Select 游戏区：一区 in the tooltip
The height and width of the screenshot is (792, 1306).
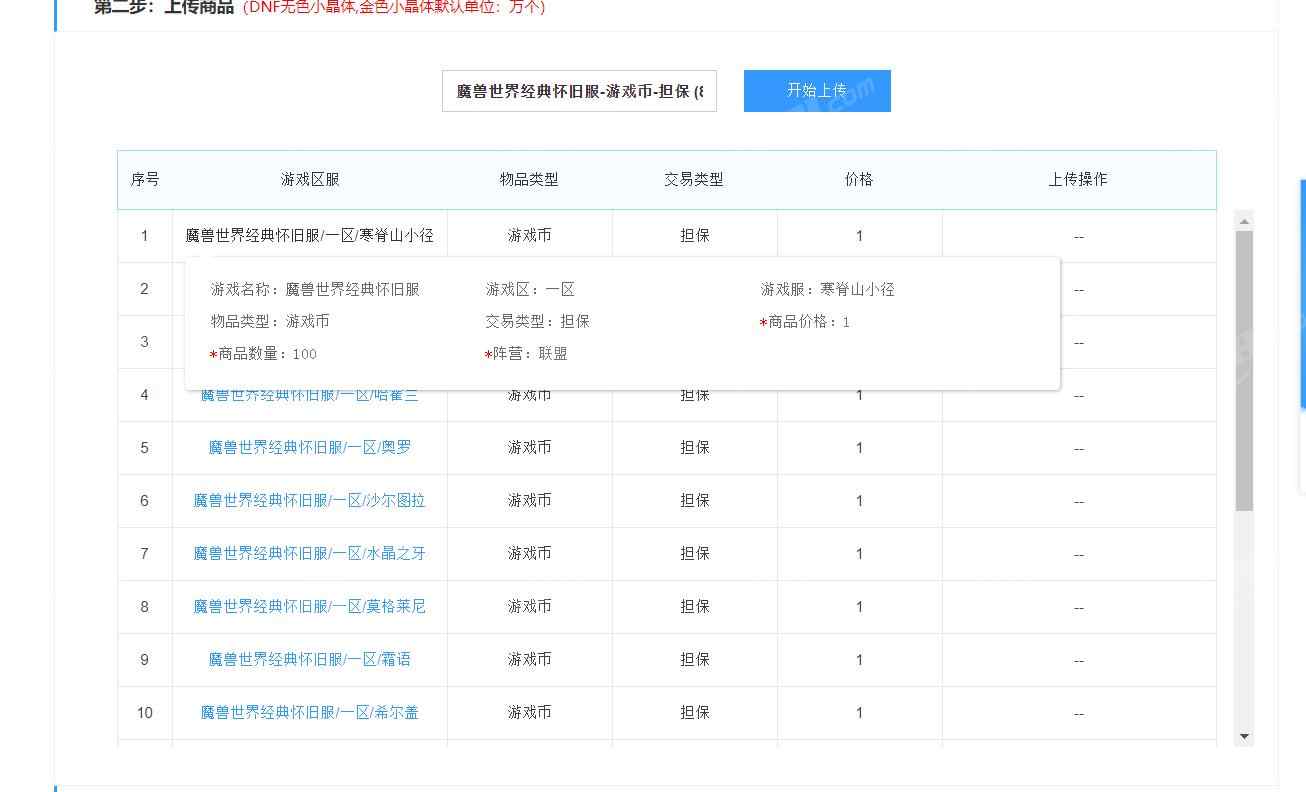pos(530,290)
